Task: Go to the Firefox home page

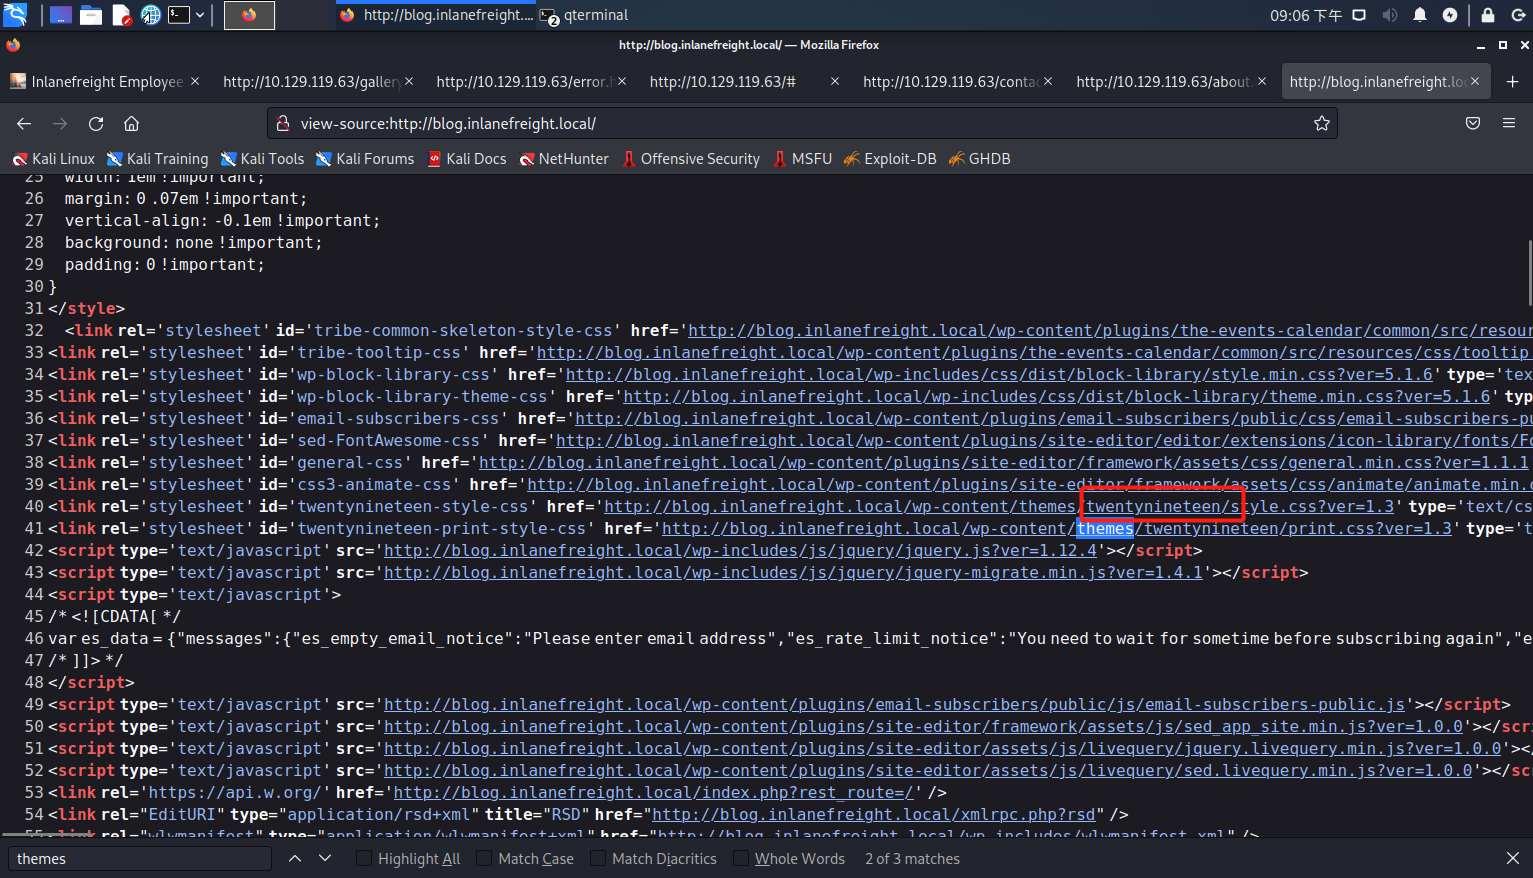Action: tap(131, 123)
